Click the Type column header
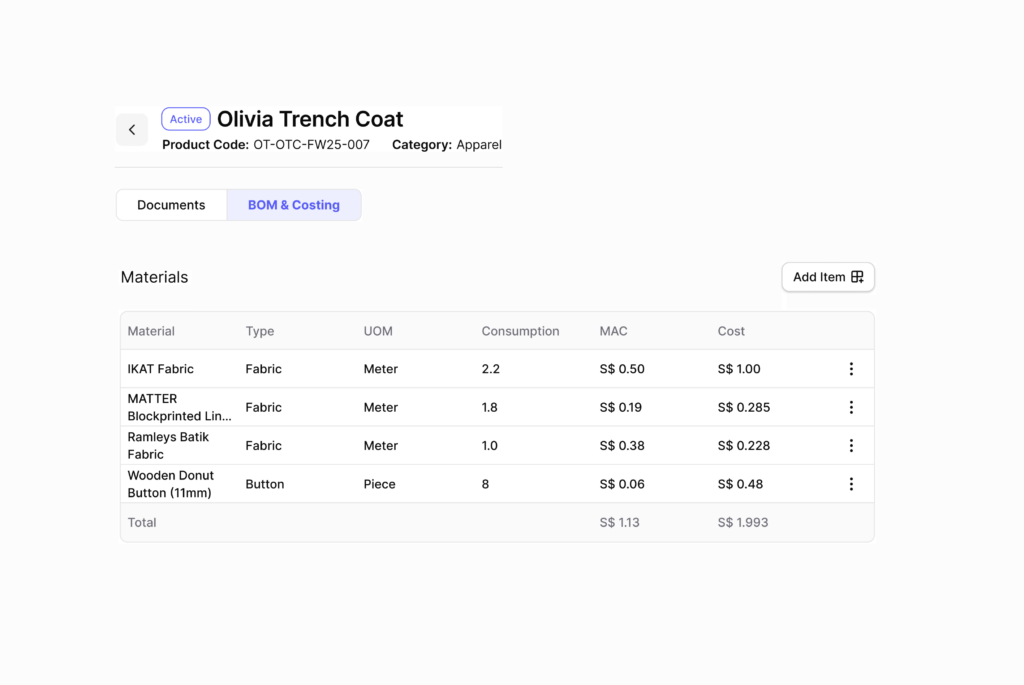 [x=260, y=331]
